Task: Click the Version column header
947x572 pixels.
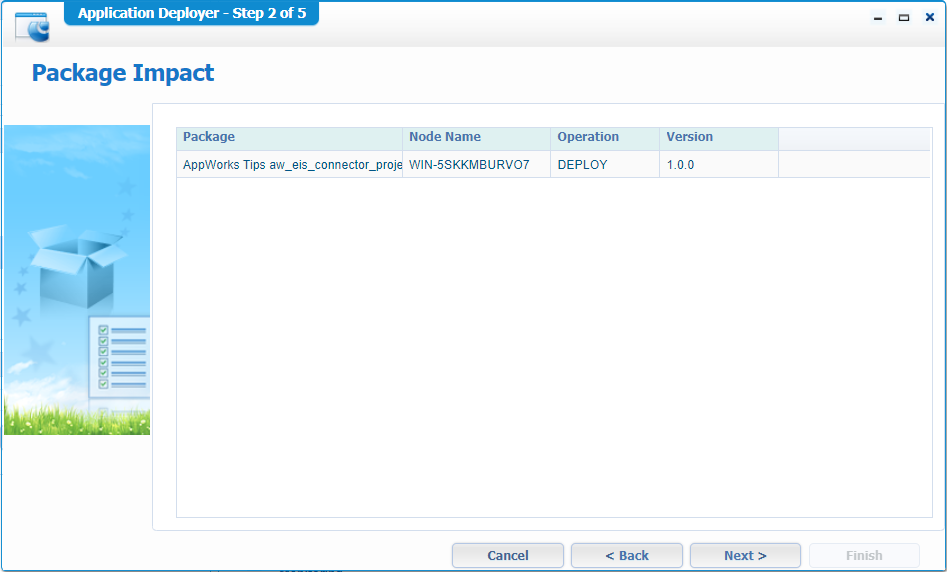Action: 718,137
